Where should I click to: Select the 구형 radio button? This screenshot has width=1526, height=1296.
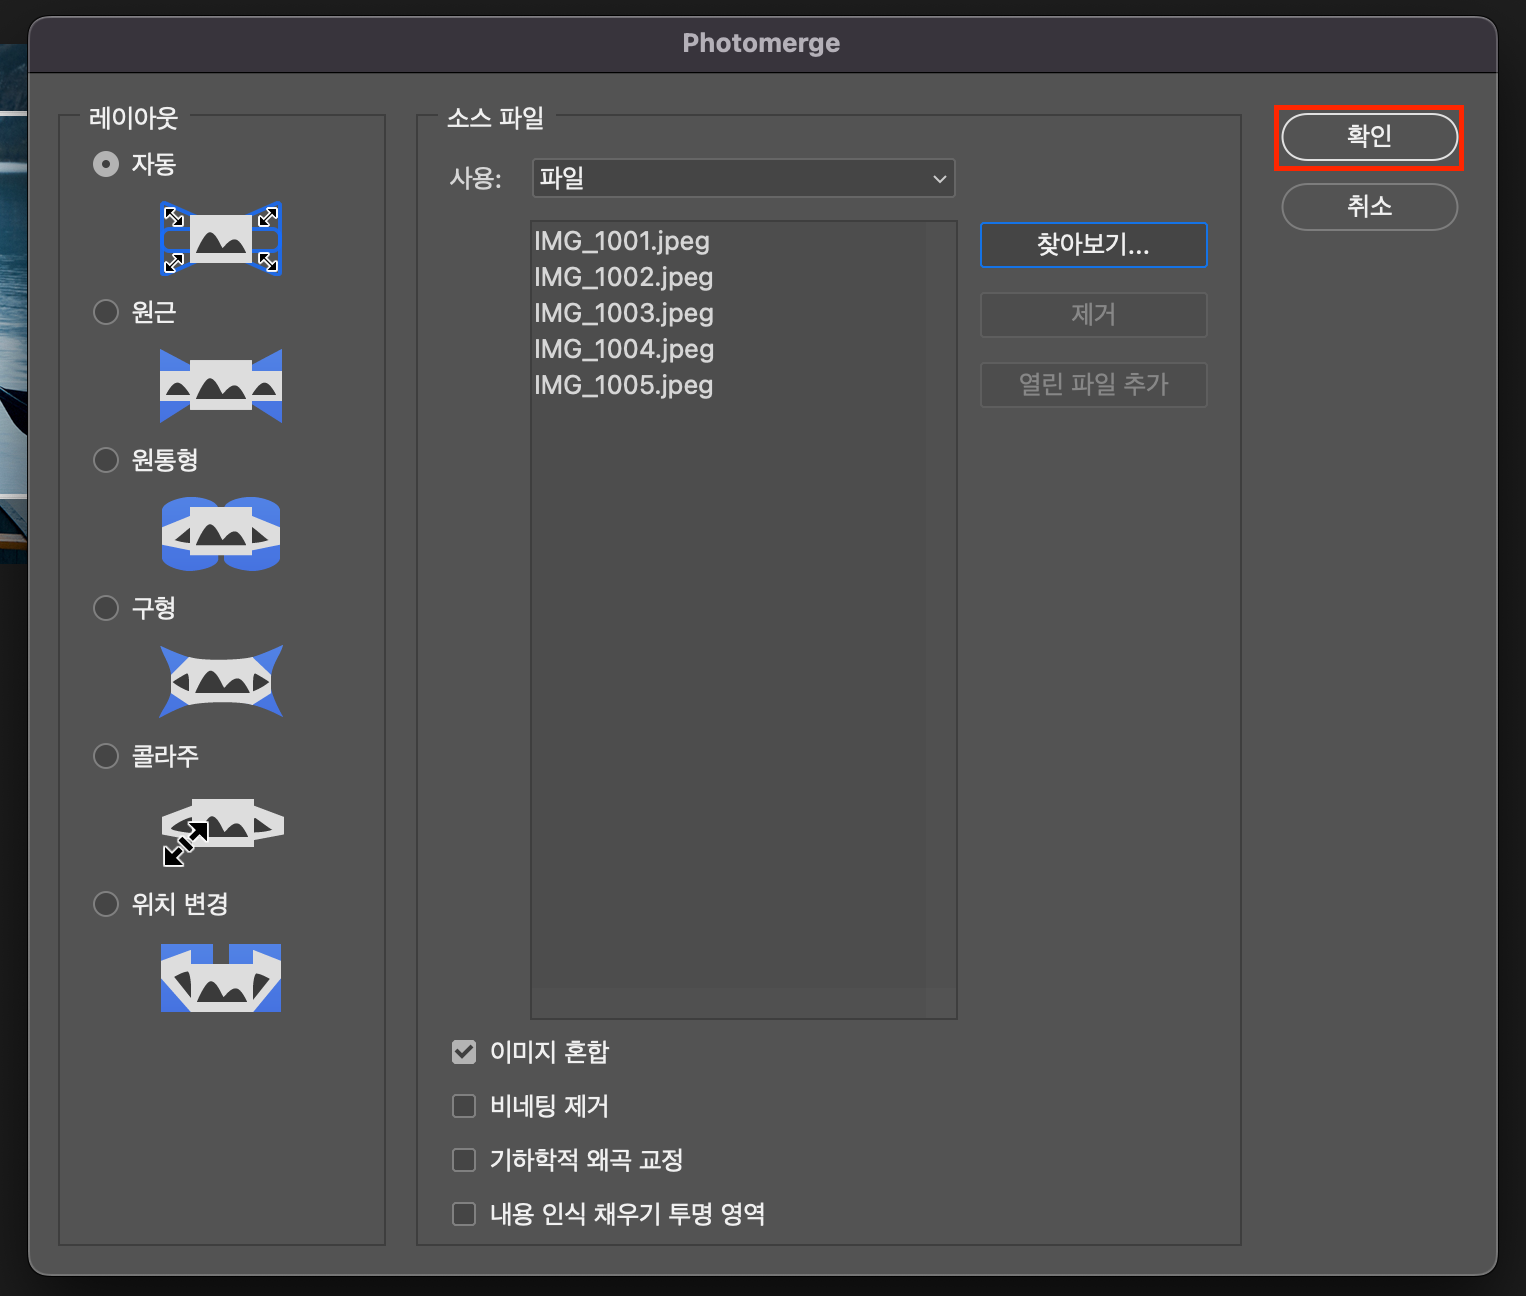pos(106,608)
